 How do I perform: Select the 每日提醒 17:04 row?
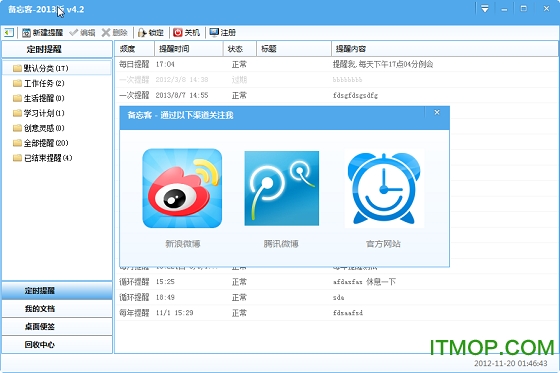[x=336, y=64]
